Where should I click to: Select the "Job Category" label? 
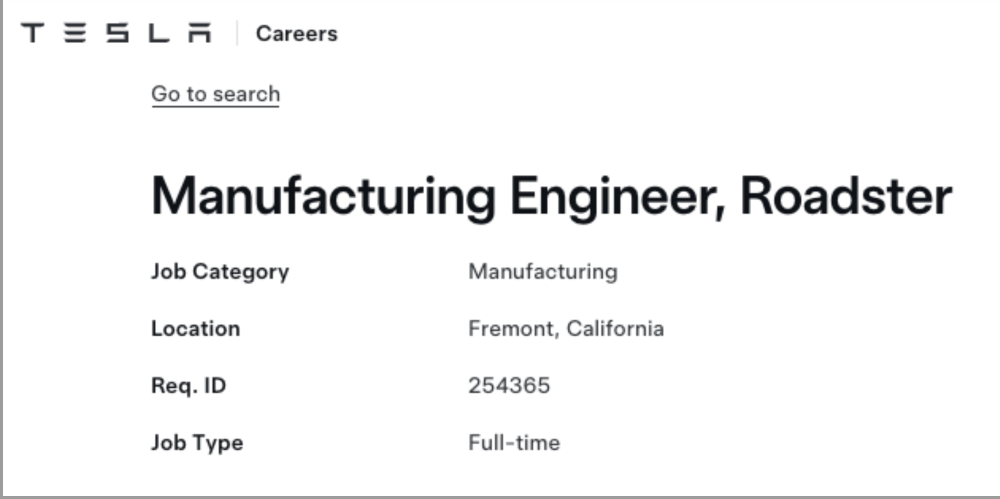[219, 272]
